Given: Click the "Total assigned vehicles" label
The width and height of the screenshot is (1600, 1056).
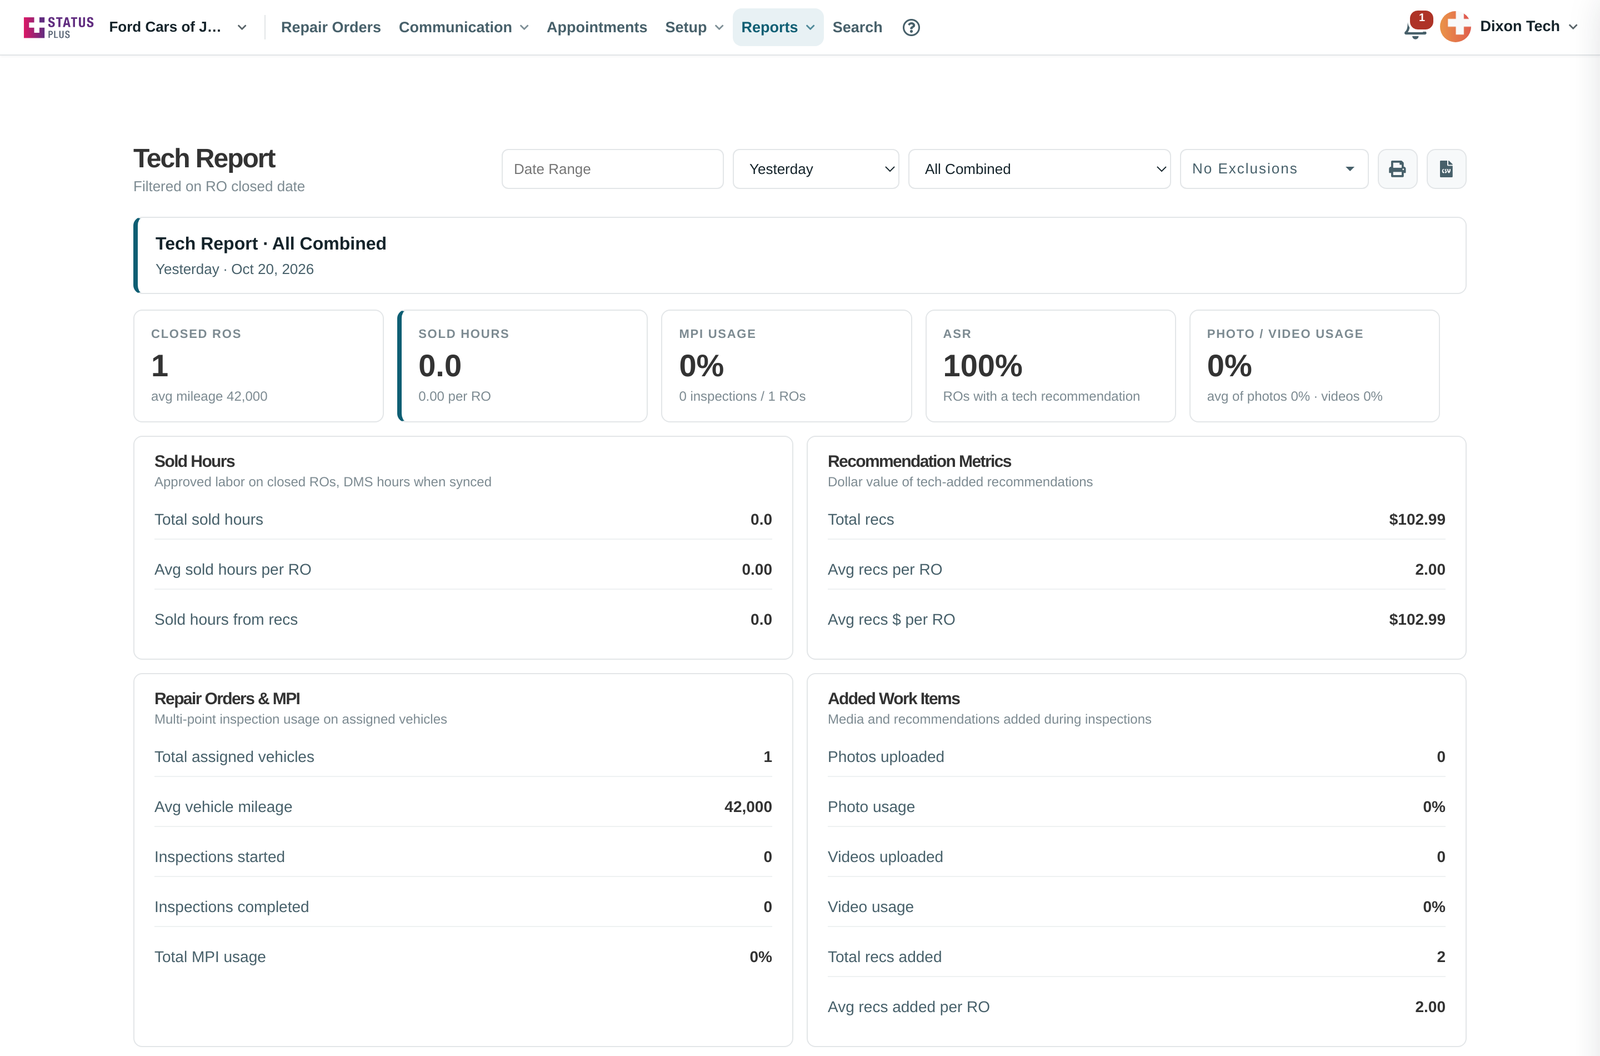Looking at the screenshot, I should pyautogui.click(x=234, y=757).
